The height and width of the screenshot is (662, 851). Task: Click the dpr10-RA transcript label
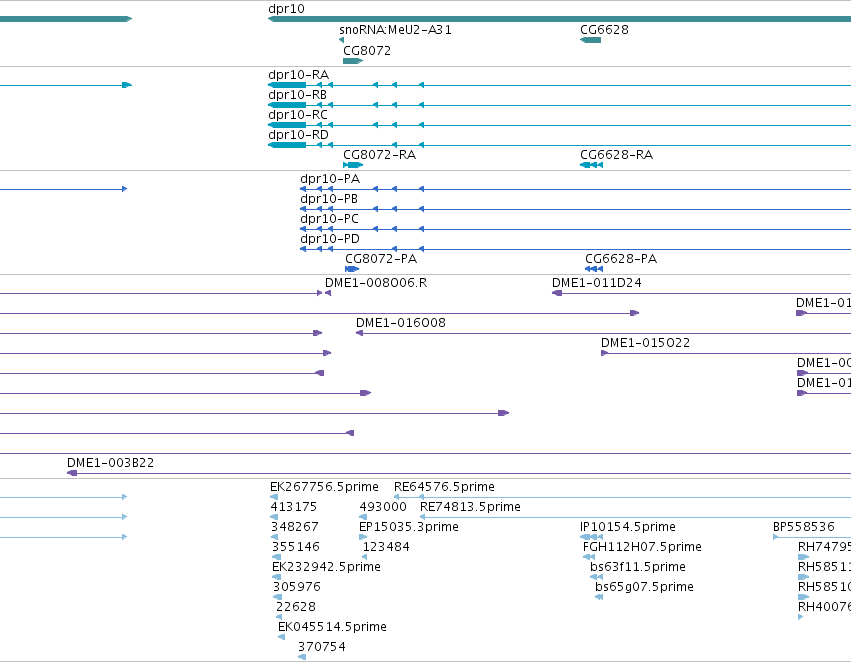pos(298,75)
